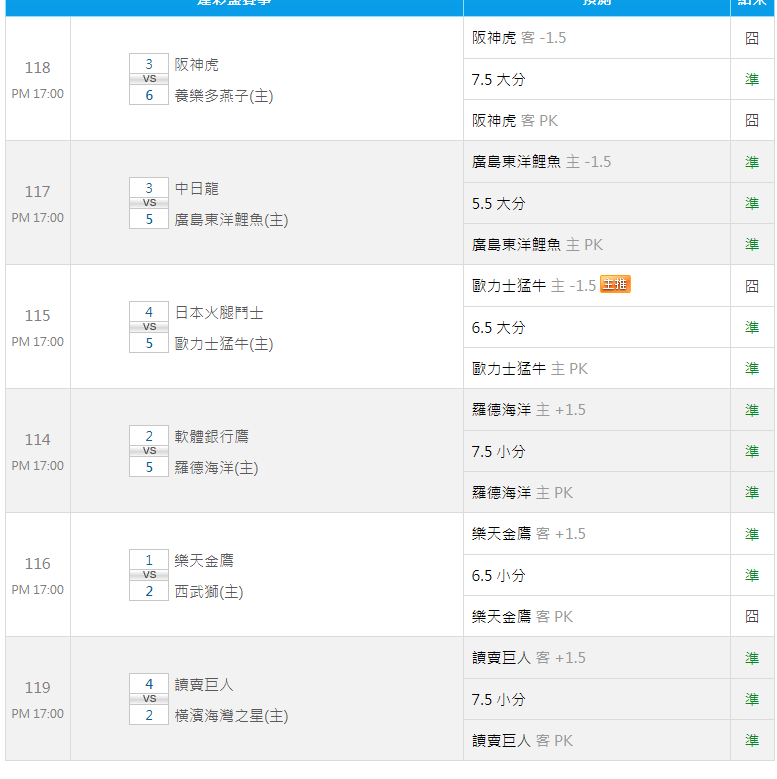Image resolution: width=777 pixels, height=779 pixels.
Task: Click 讀賣巨人 score 4
Action: 149,684
